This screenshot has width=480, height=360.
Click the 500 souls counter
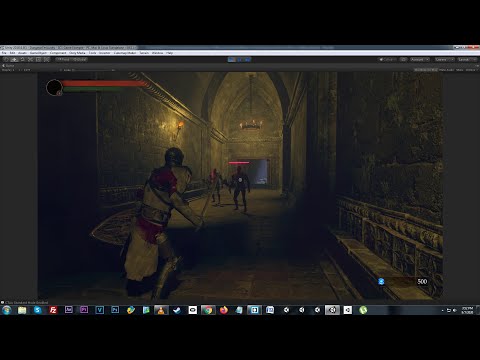coord(422,281)
